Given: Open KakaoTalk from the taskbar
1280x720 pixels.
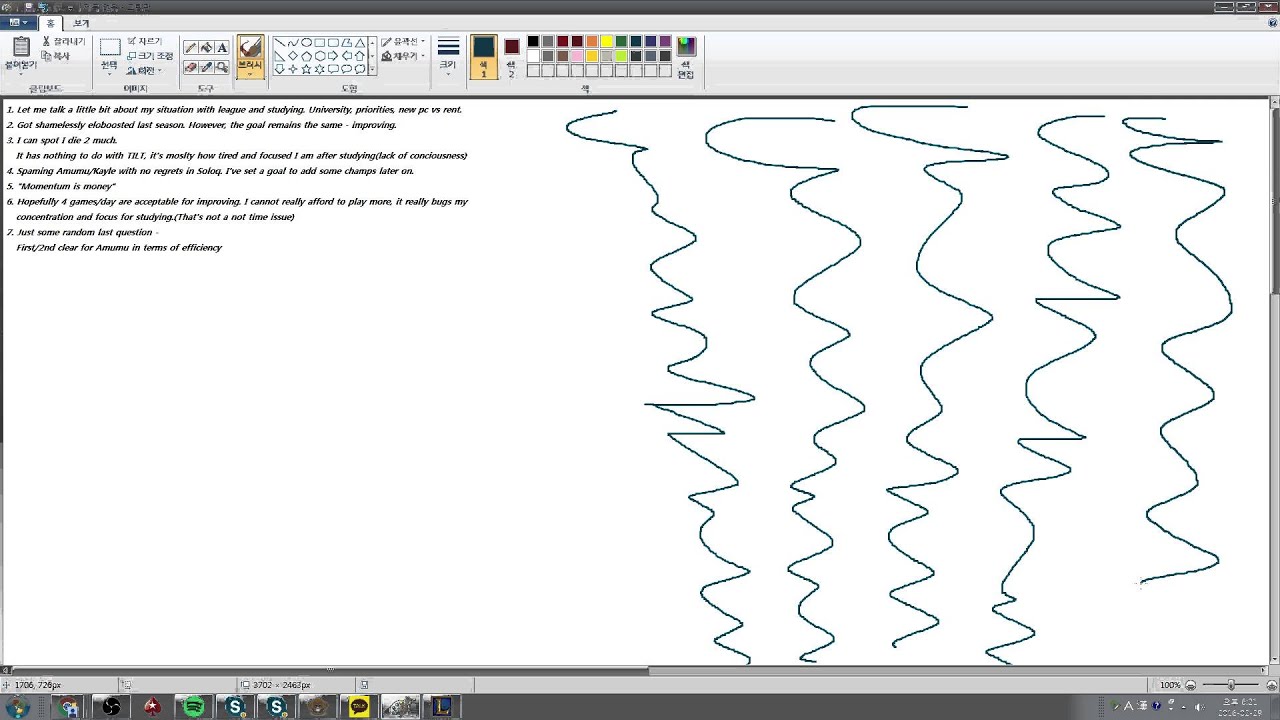Looking at the screenshot, I should tap(359, 707).
